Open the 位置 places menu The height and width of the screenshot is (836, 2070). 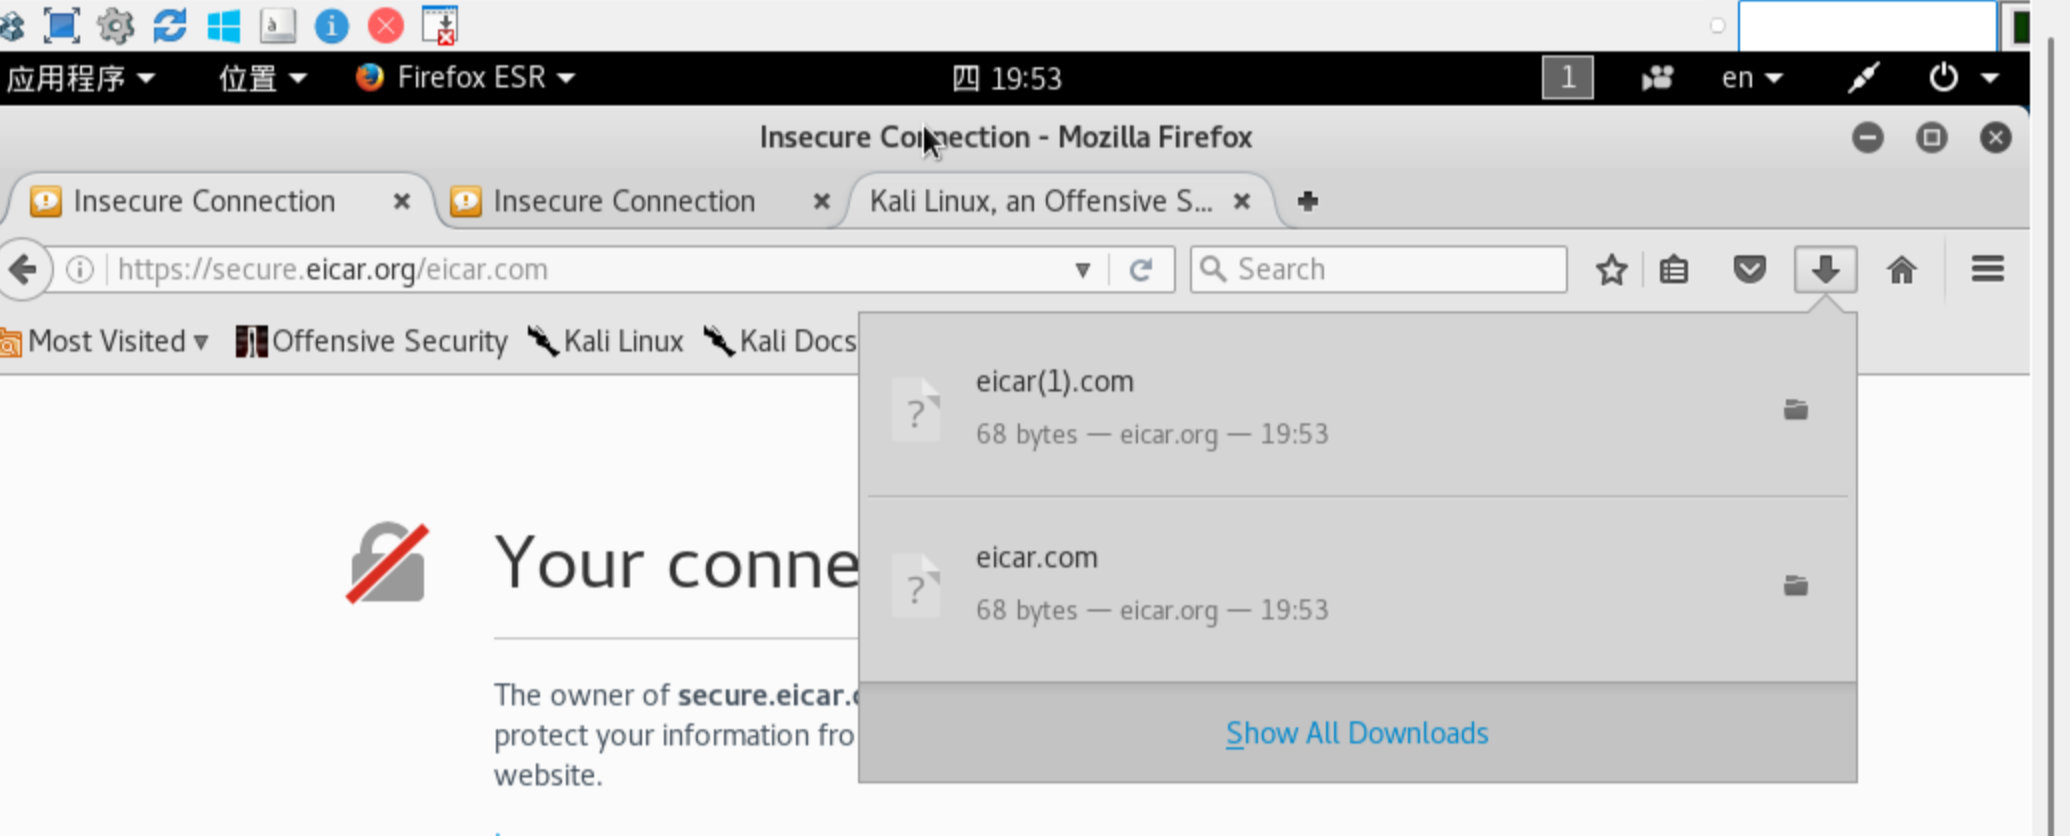263,78
